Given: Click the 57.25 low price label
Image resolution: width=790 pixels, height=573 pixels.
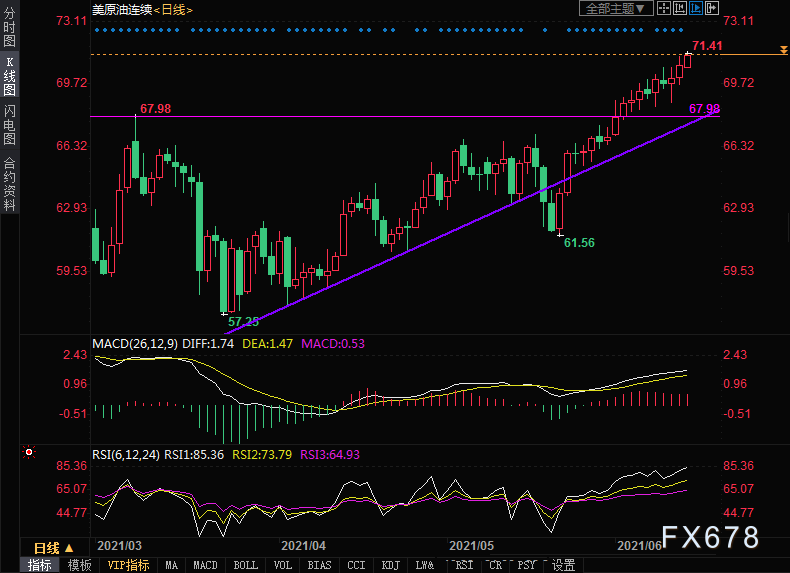Looking at the screenshot, I should 243,322.
